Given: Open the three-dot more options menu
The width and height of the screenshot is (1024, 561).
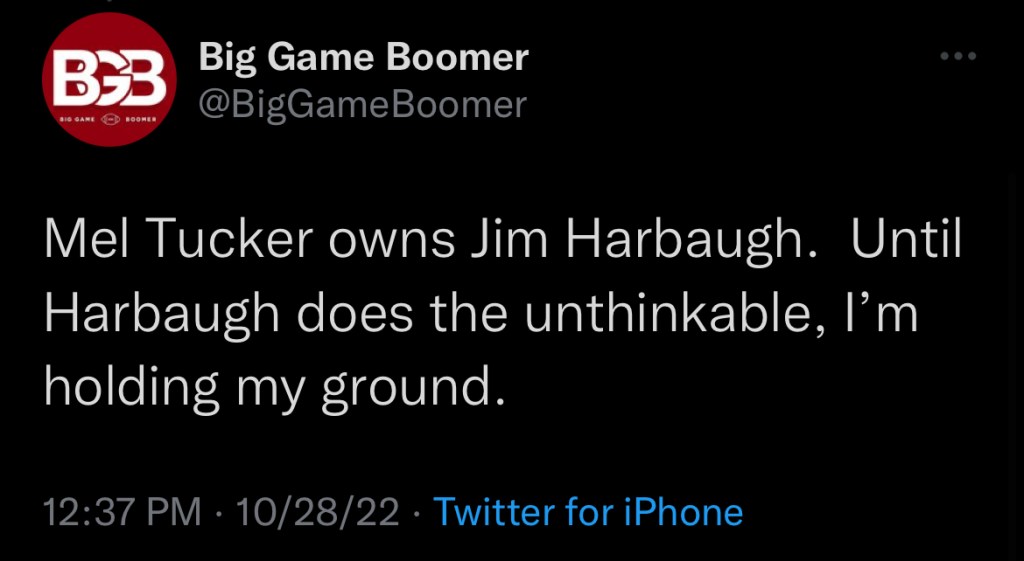Looking at the screenshot, I should click(x=958, y=57).
